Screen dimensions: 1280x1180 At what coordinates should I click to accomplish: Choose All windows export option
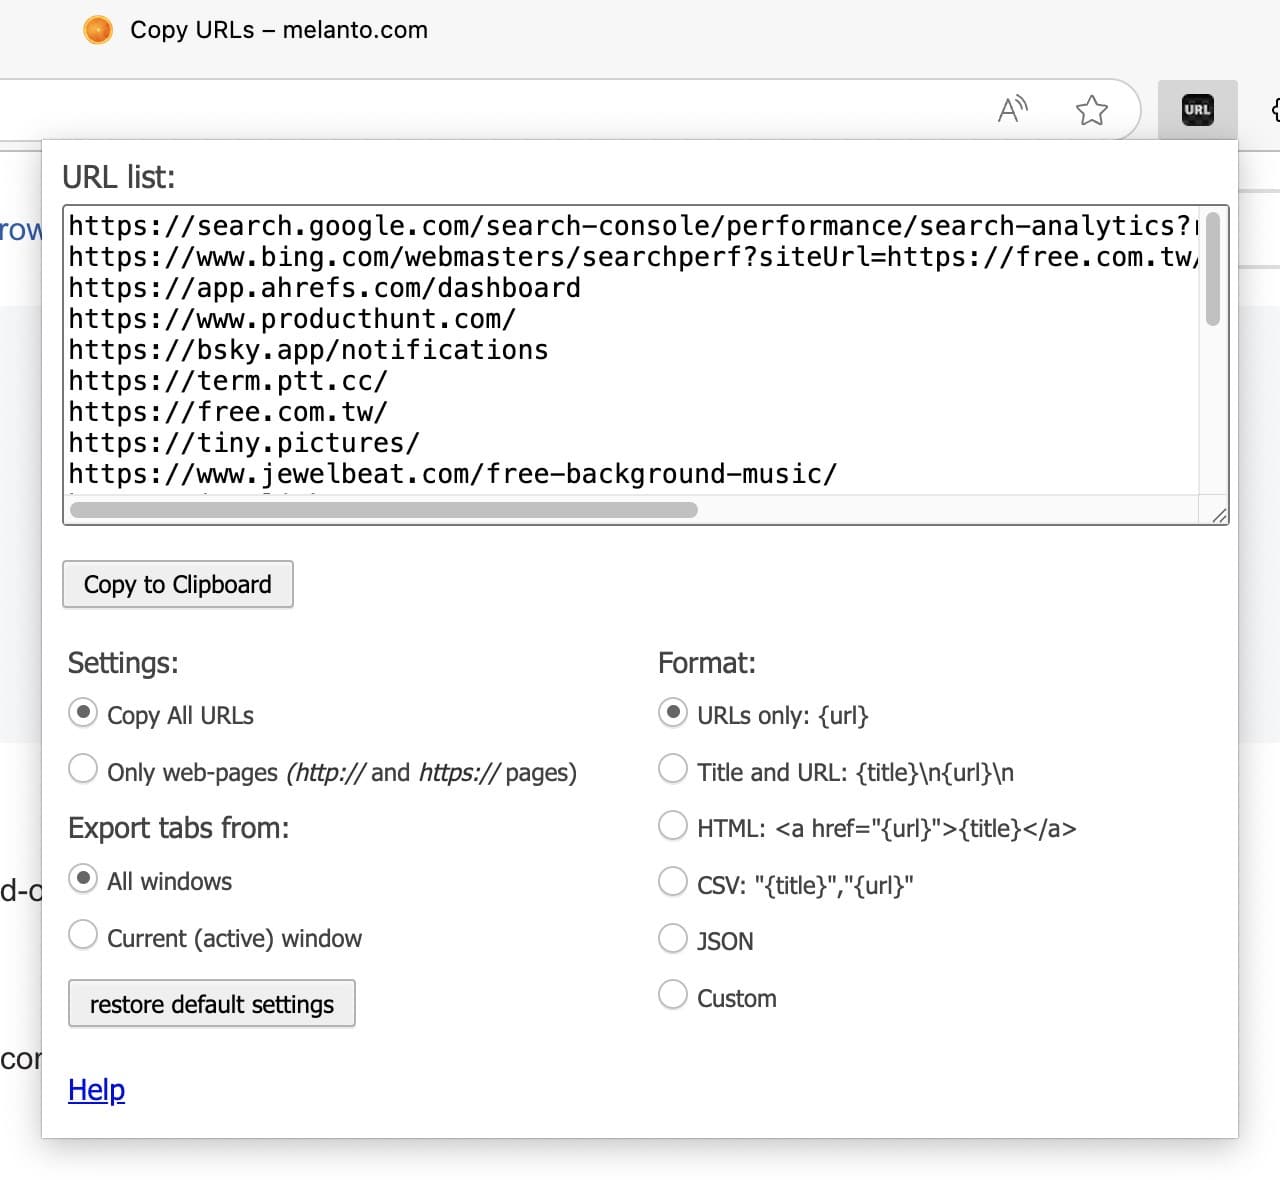82,879
